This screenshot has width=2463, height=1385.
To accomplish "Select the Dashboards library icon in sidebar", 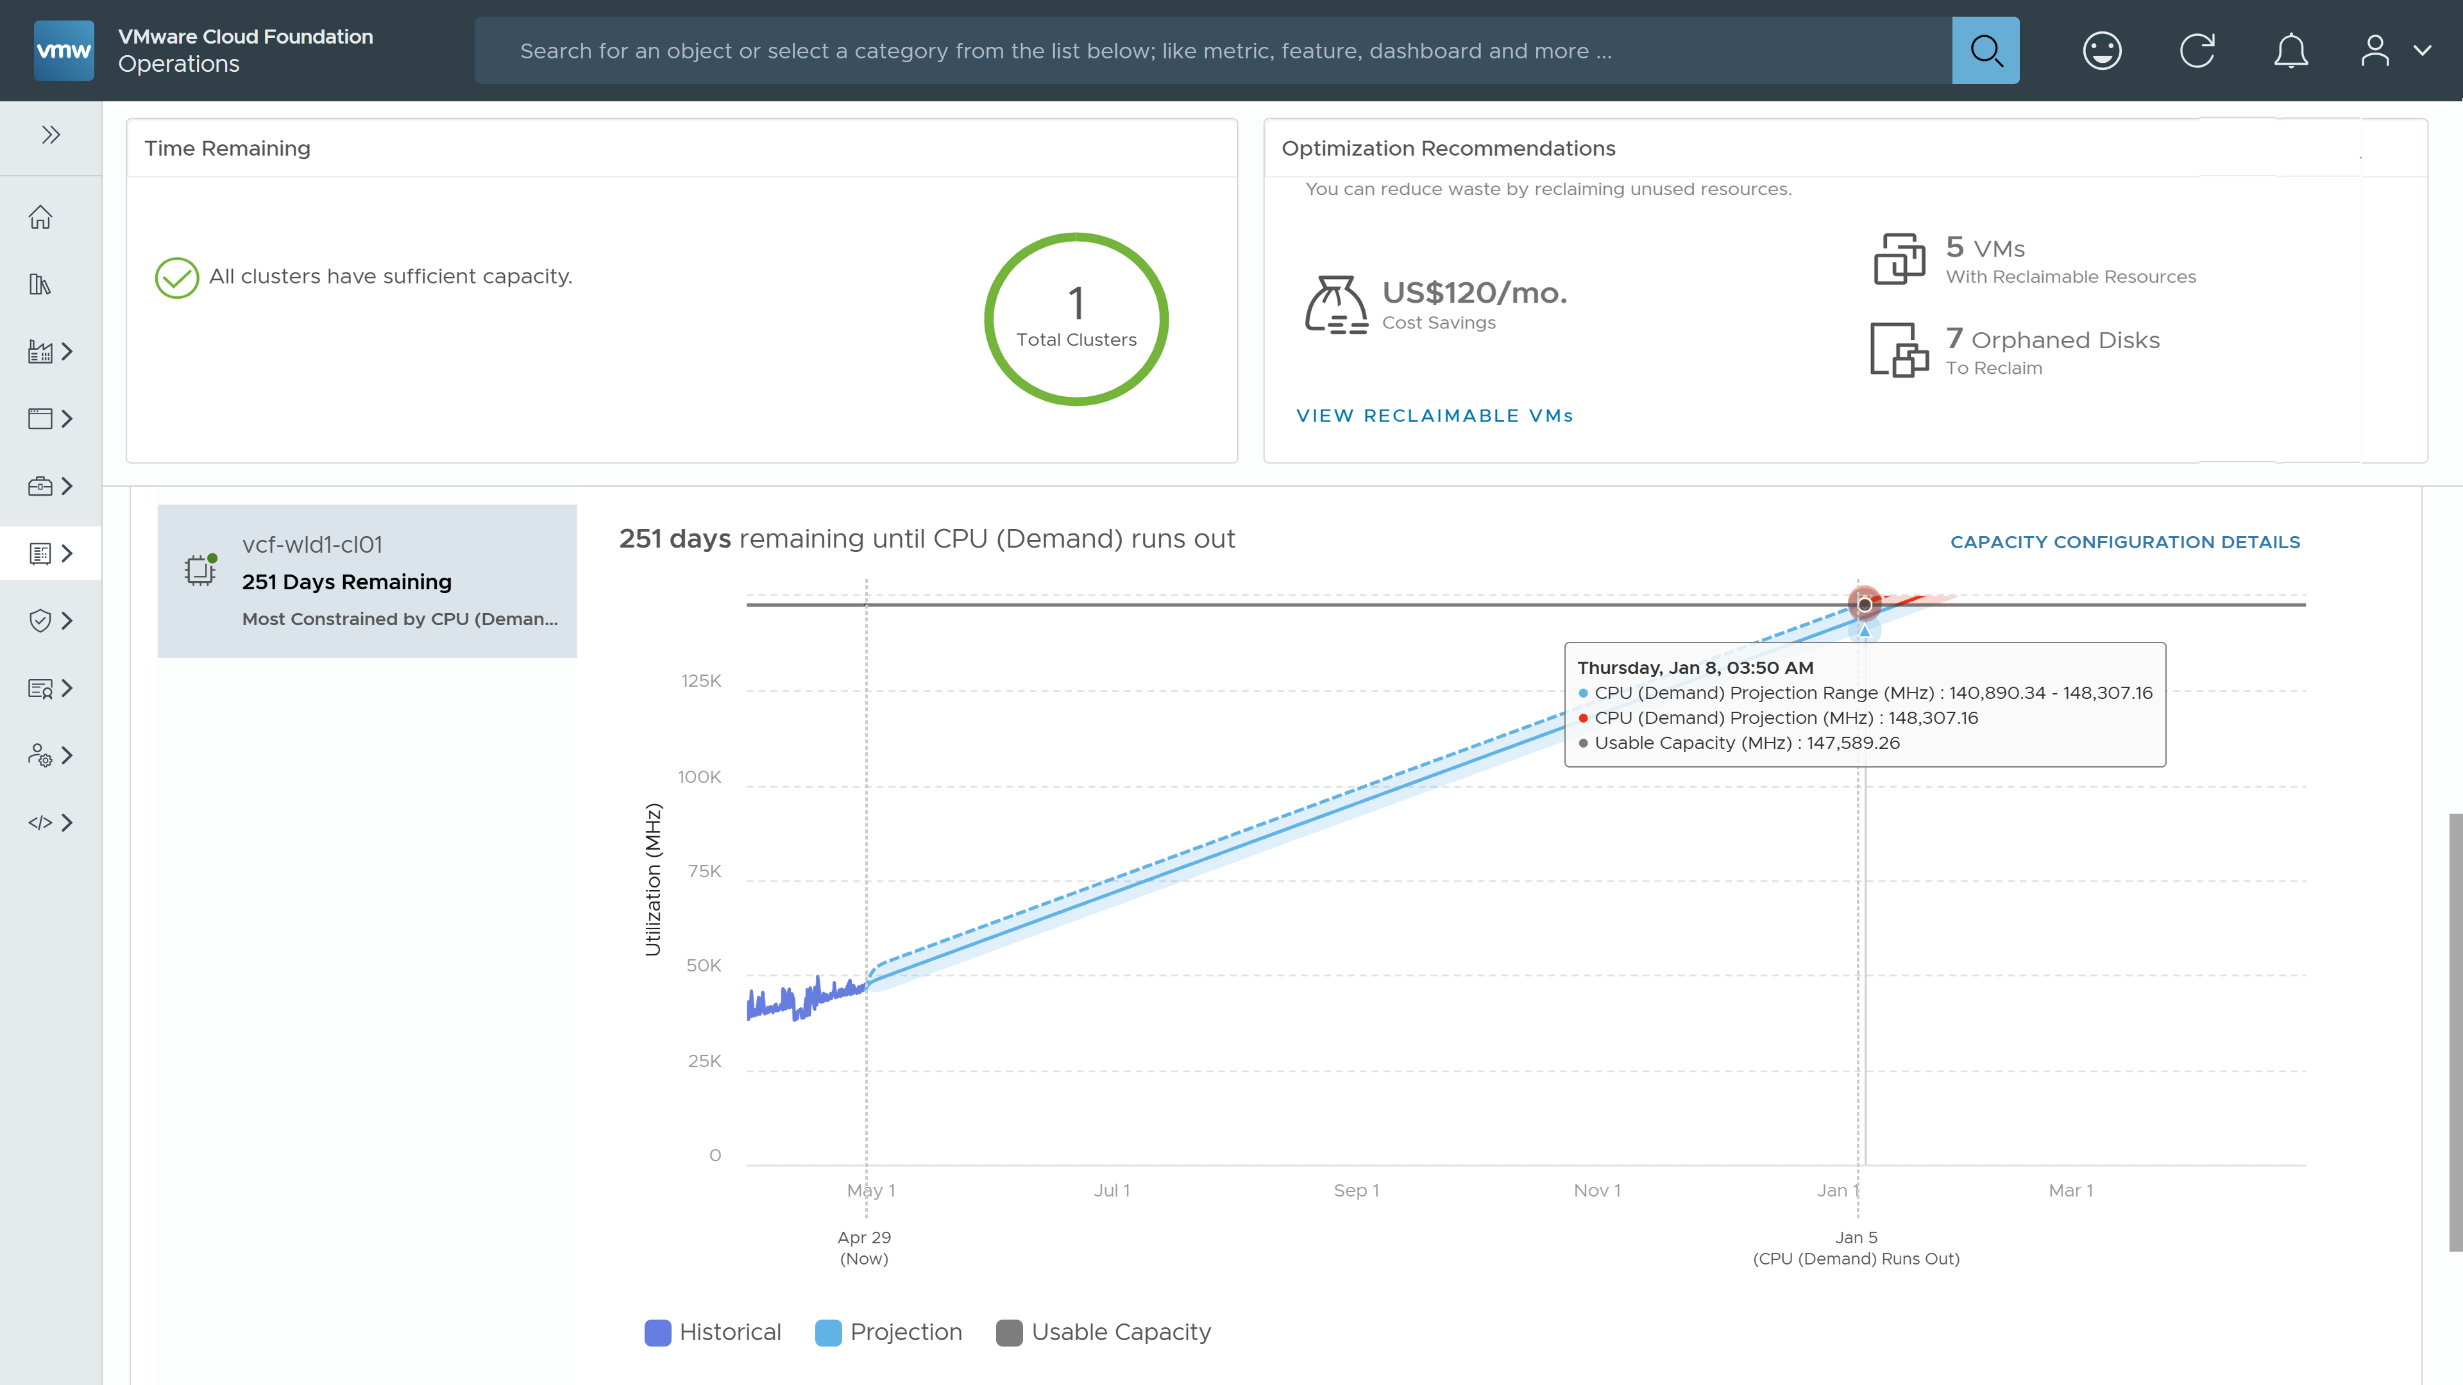I will (x=40, y=284).
